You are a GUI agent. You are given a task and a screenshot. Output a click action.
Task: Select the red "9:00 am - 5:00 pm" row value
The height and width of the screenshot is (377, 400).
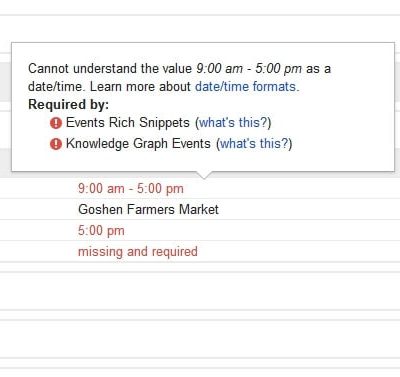click(x=131, y=189)
